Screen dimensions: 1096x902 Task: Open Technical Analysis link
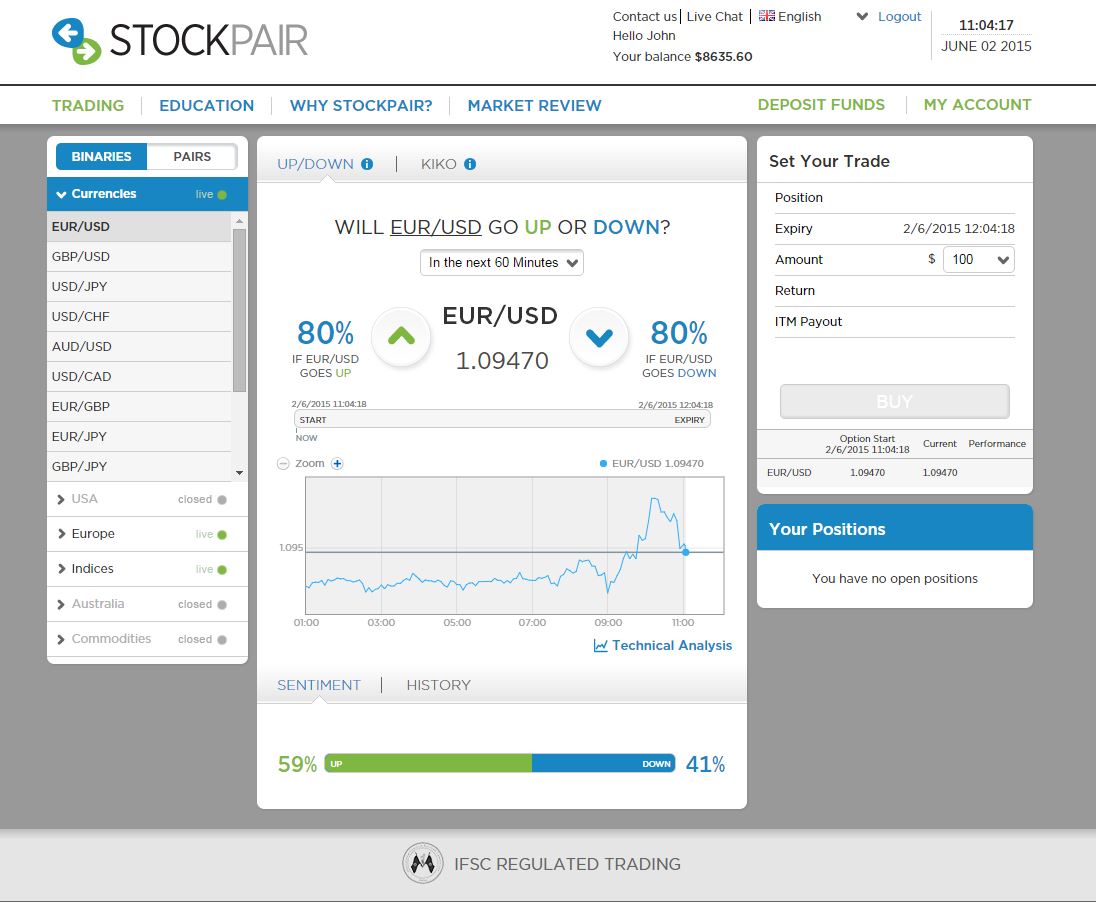pyautogui.click(x=663, y=645)
